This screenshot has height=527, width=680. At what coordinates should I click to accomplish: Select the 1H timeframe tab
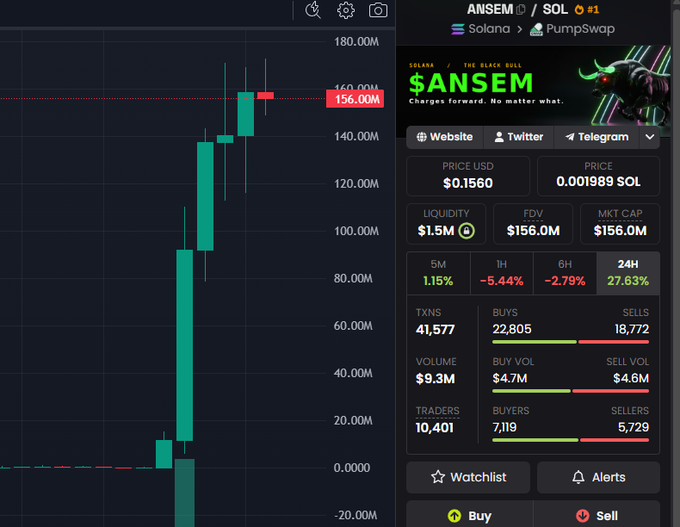point(502,273)
